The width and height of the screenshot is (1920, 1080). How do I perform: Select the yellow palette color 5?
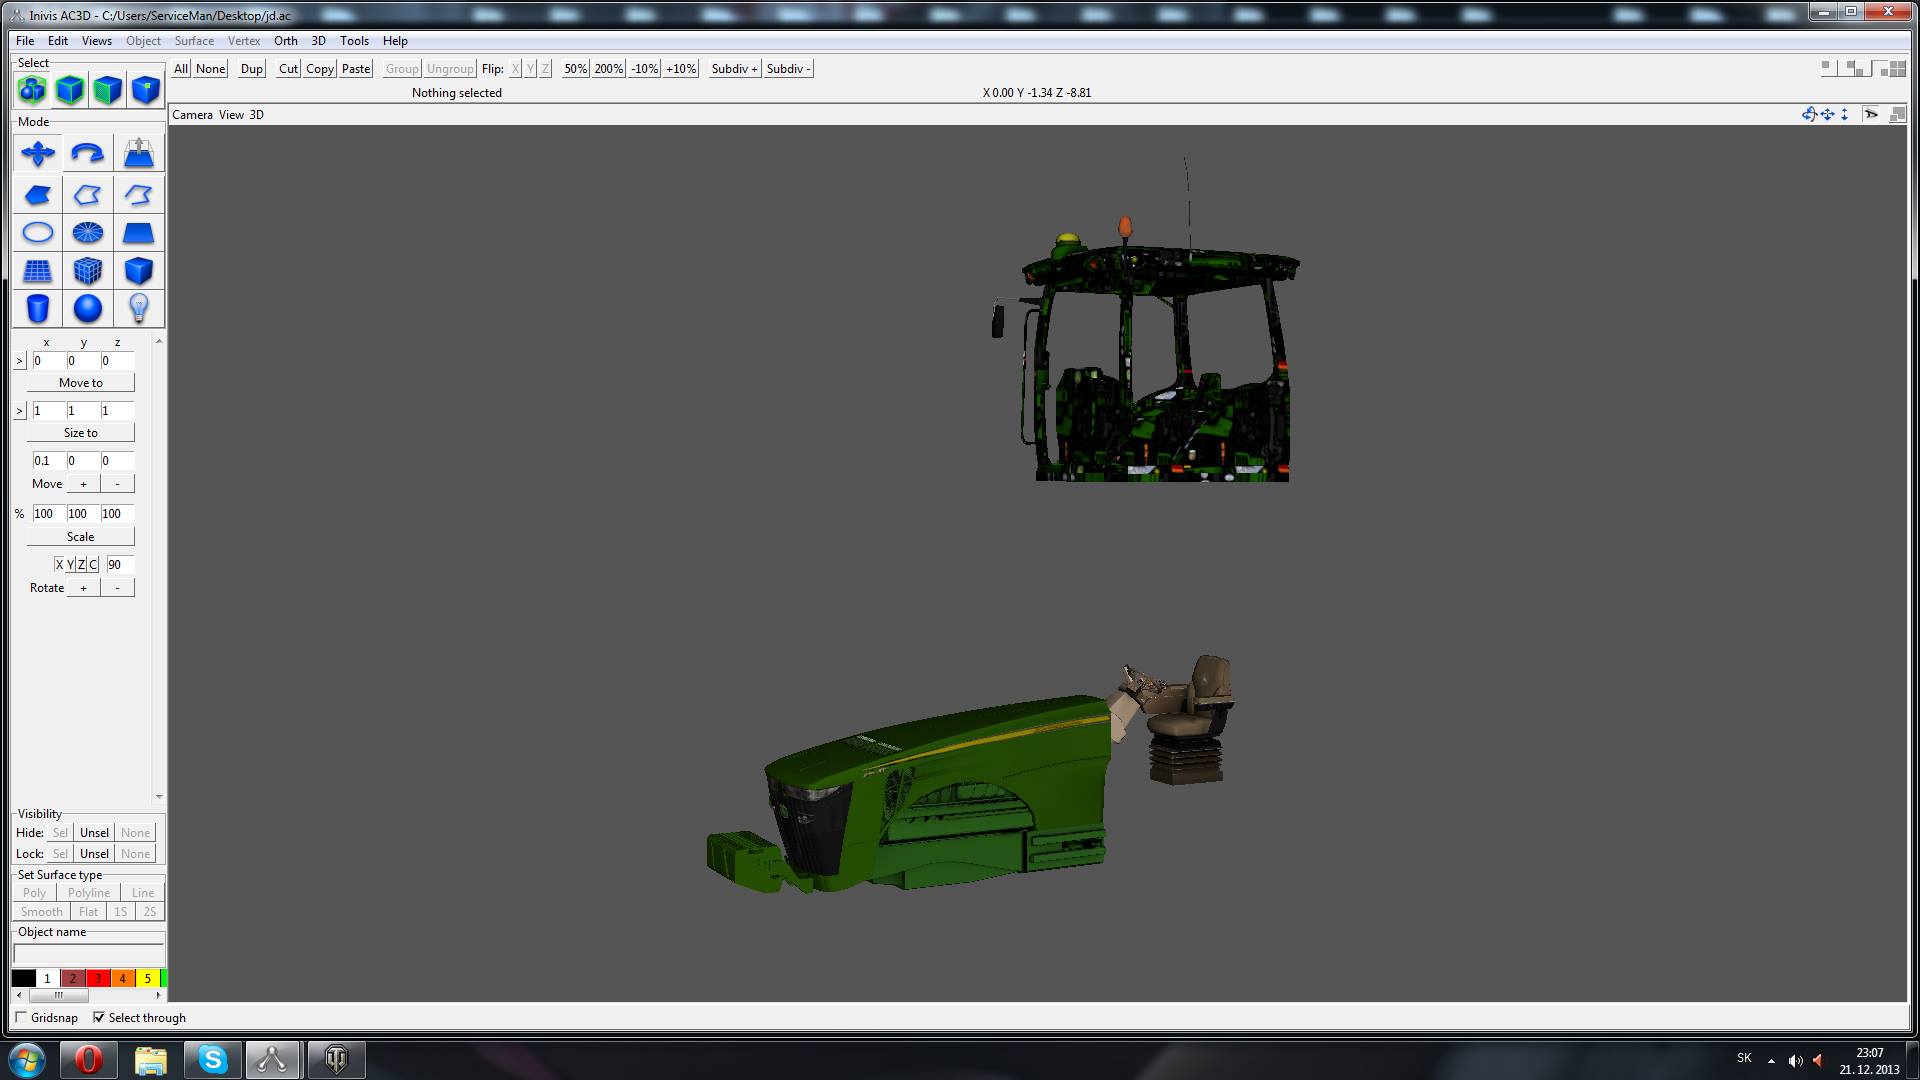pos(148,978)
